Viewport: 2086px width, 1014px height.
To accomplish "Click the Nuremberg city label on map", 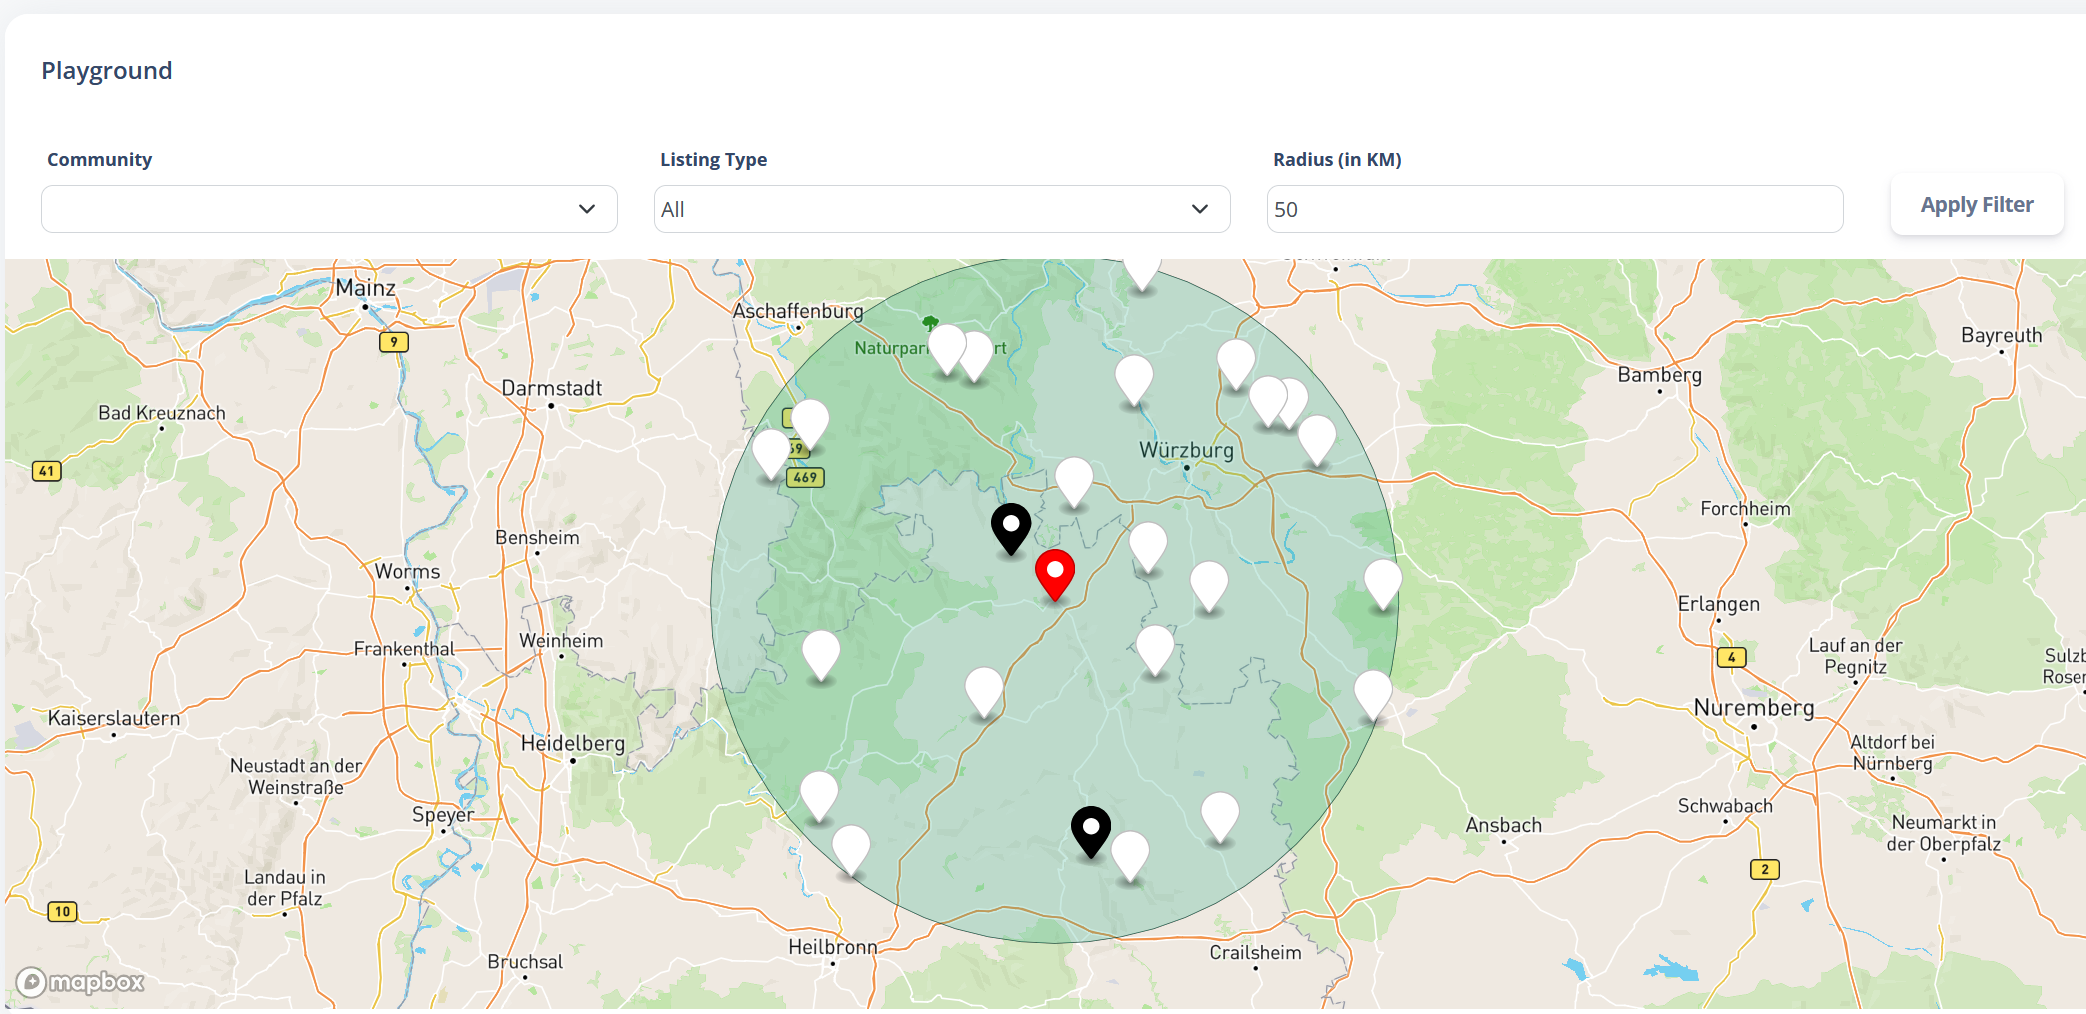I will [1753, 708].
